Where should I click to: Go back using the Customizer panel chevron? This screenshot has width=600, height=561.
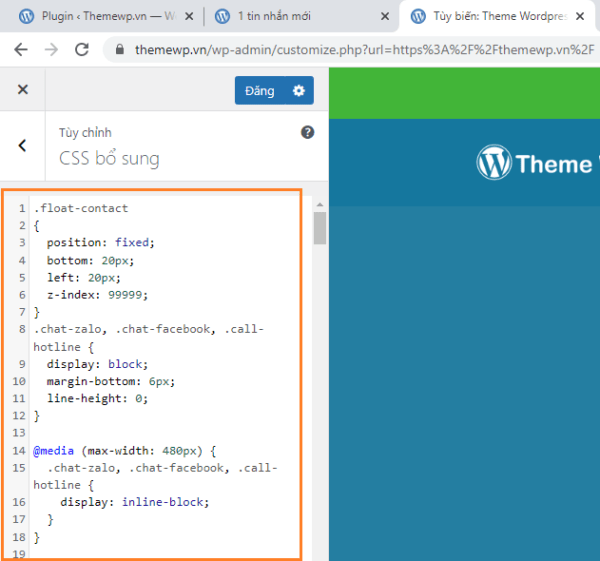click(23, 145)
